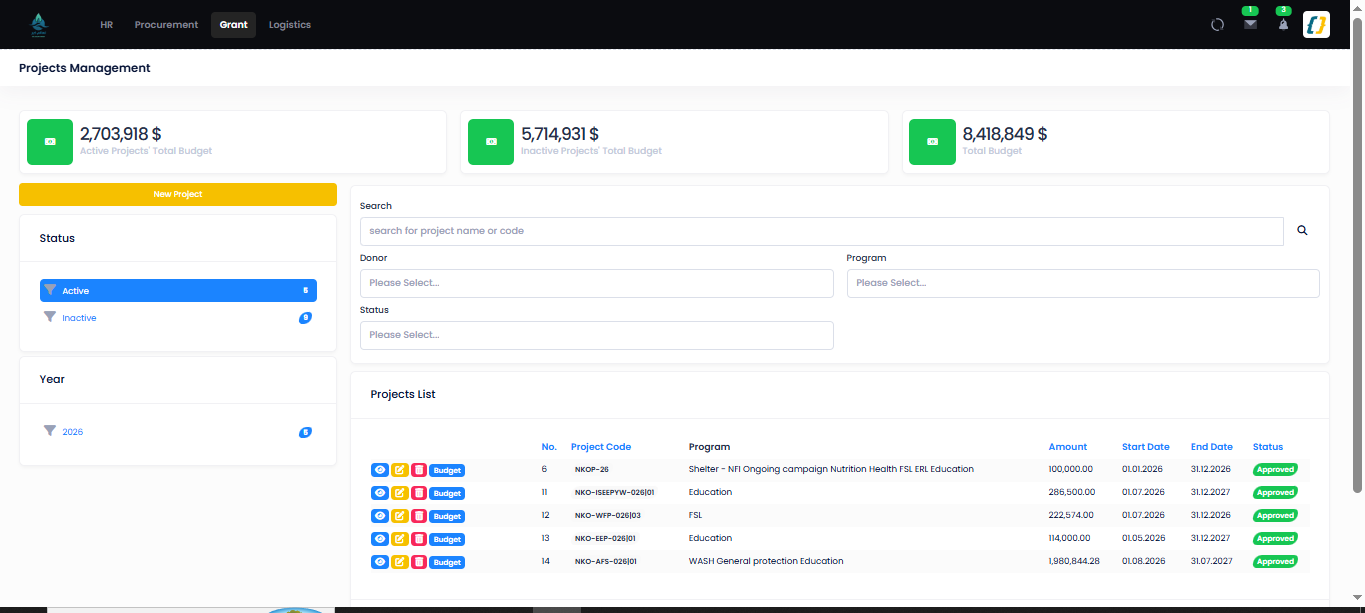Click the Total Budget money icon
Viewport: 1365px width, 613px height.
pyautogui.click(x=932, y=142)
